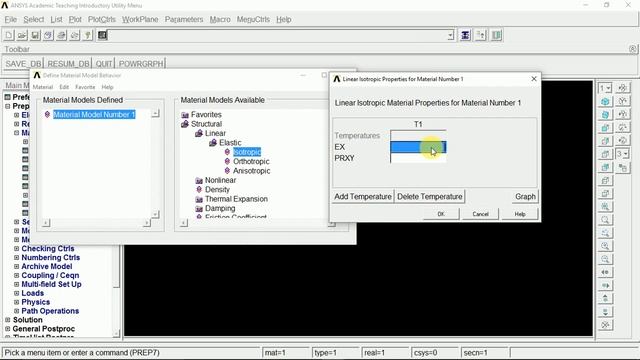Click the PRXY value field
This screenshot has width=640, height=360.
(418, 158)
